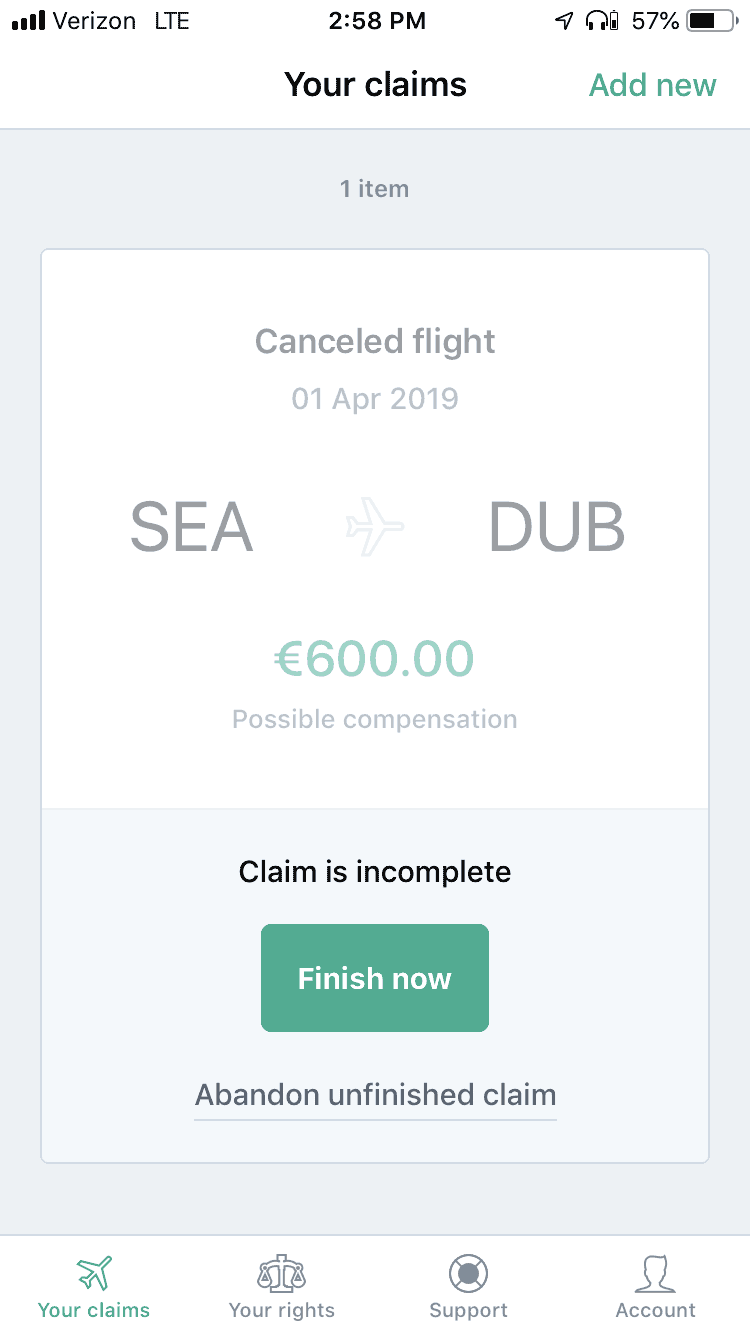This screenshot has width=750, height=1334.
Task: Click the Finish now button
Action: tap(375, 978)
